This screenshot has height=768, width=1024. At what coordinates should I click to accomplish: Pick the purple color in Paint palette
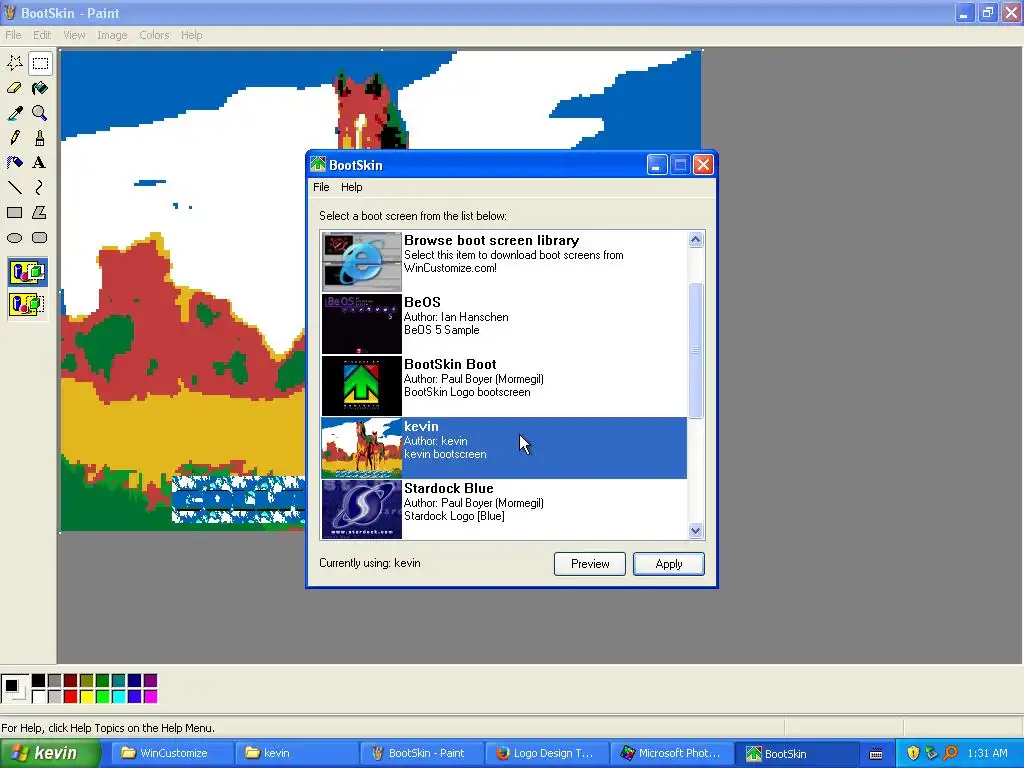[150, 681]
